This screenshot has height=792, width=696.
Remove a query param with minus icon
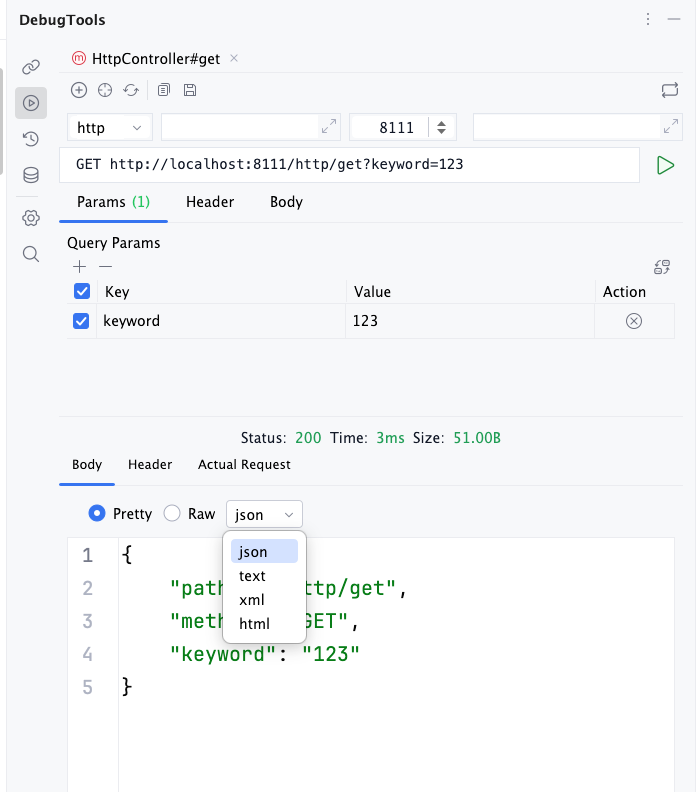click(106, 267)
